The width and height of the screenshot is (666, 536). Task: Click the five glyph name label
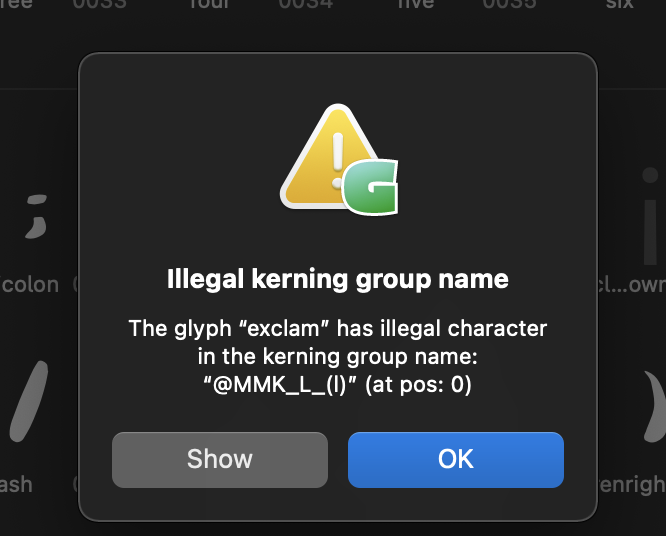(x=415, y=4)
